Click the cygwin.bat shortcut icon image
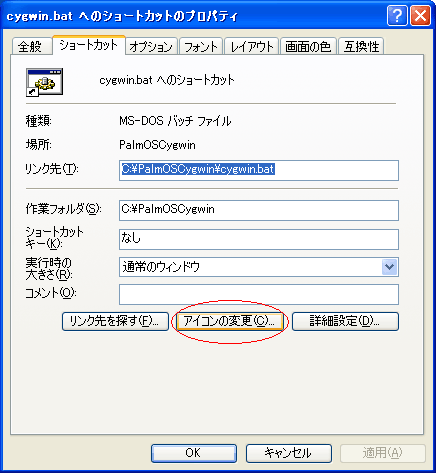Image resolution: width=436 pixels, height=473 pixels. (x=44, y=82)
